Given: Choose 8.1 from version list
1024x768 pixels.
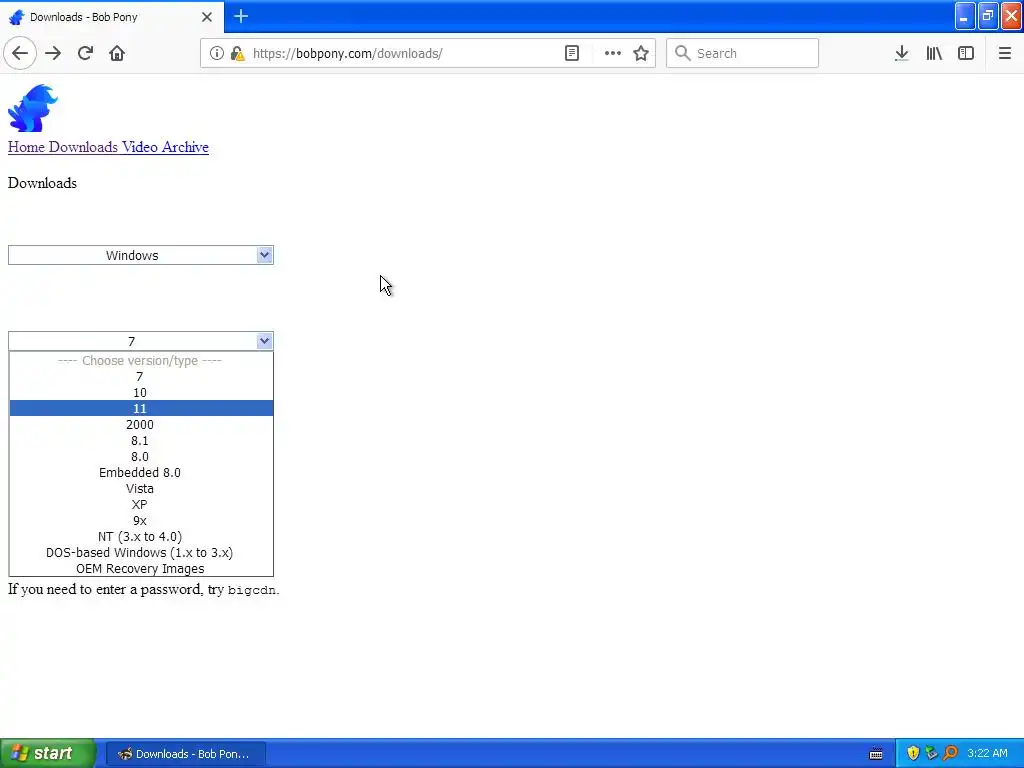Looking at the screenshot, I should [140, 441].
